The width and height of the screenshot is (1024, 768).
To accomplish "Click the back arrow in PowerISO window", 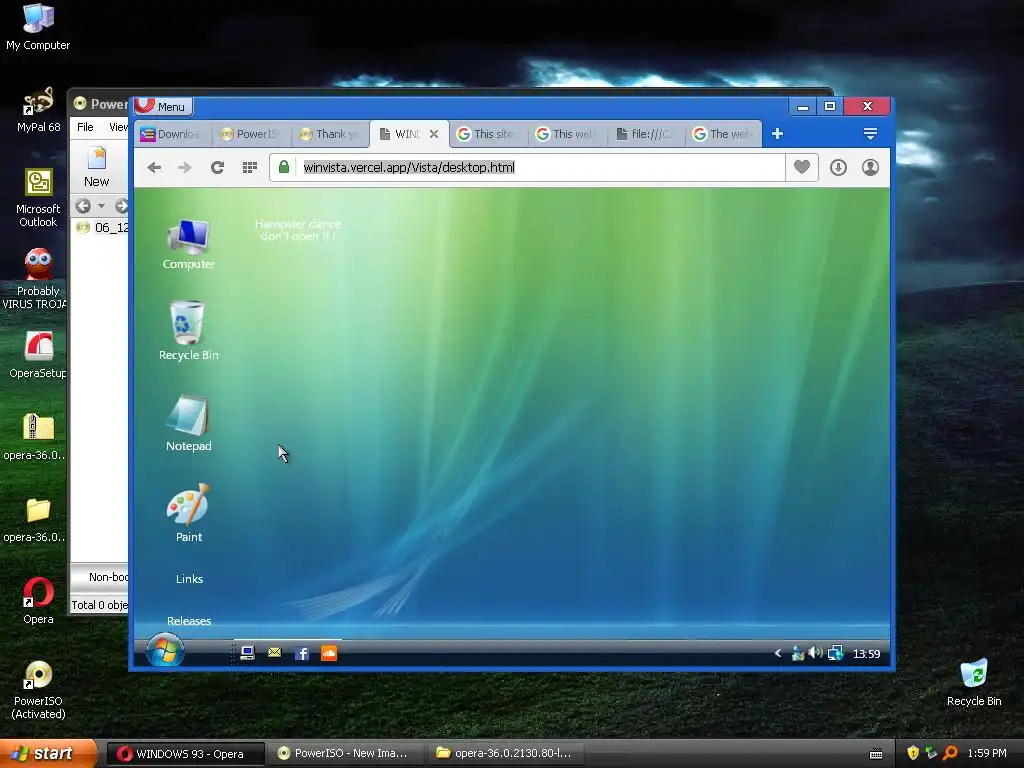I will [x=83, y=206].
